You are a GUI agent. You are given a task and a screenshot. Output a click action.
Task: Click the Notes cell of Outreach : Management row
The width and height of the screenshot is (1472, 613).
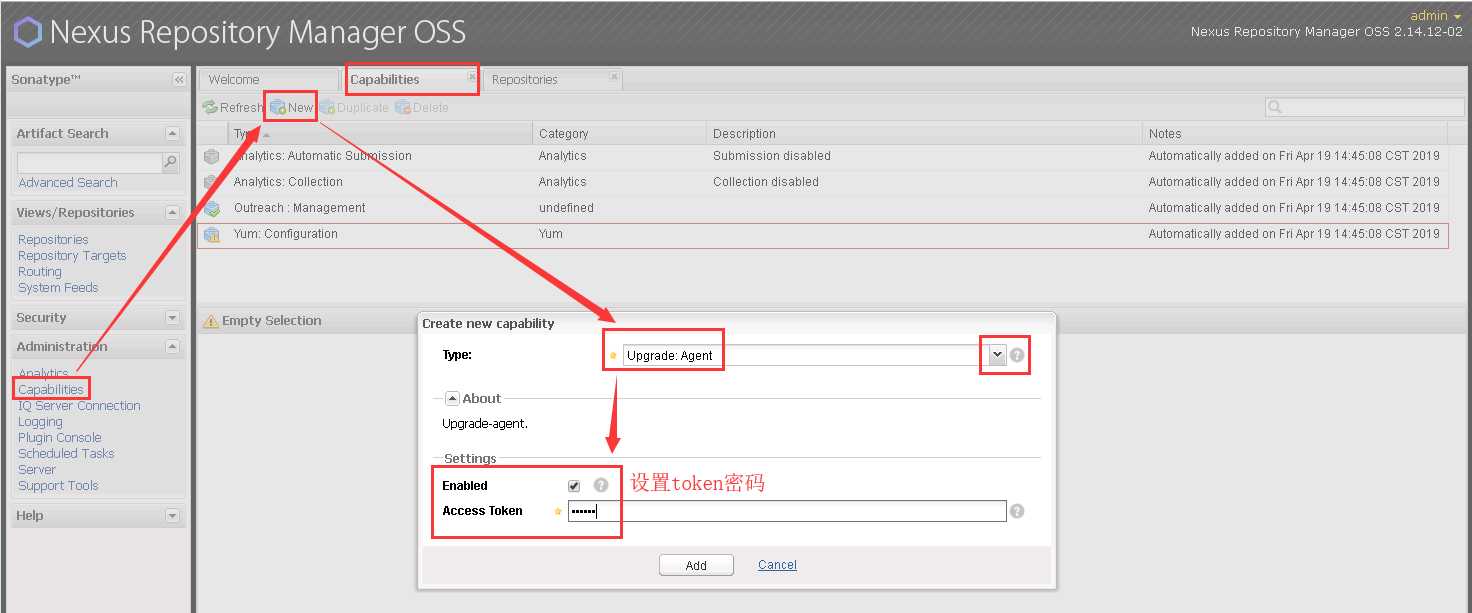(1294, 208)
